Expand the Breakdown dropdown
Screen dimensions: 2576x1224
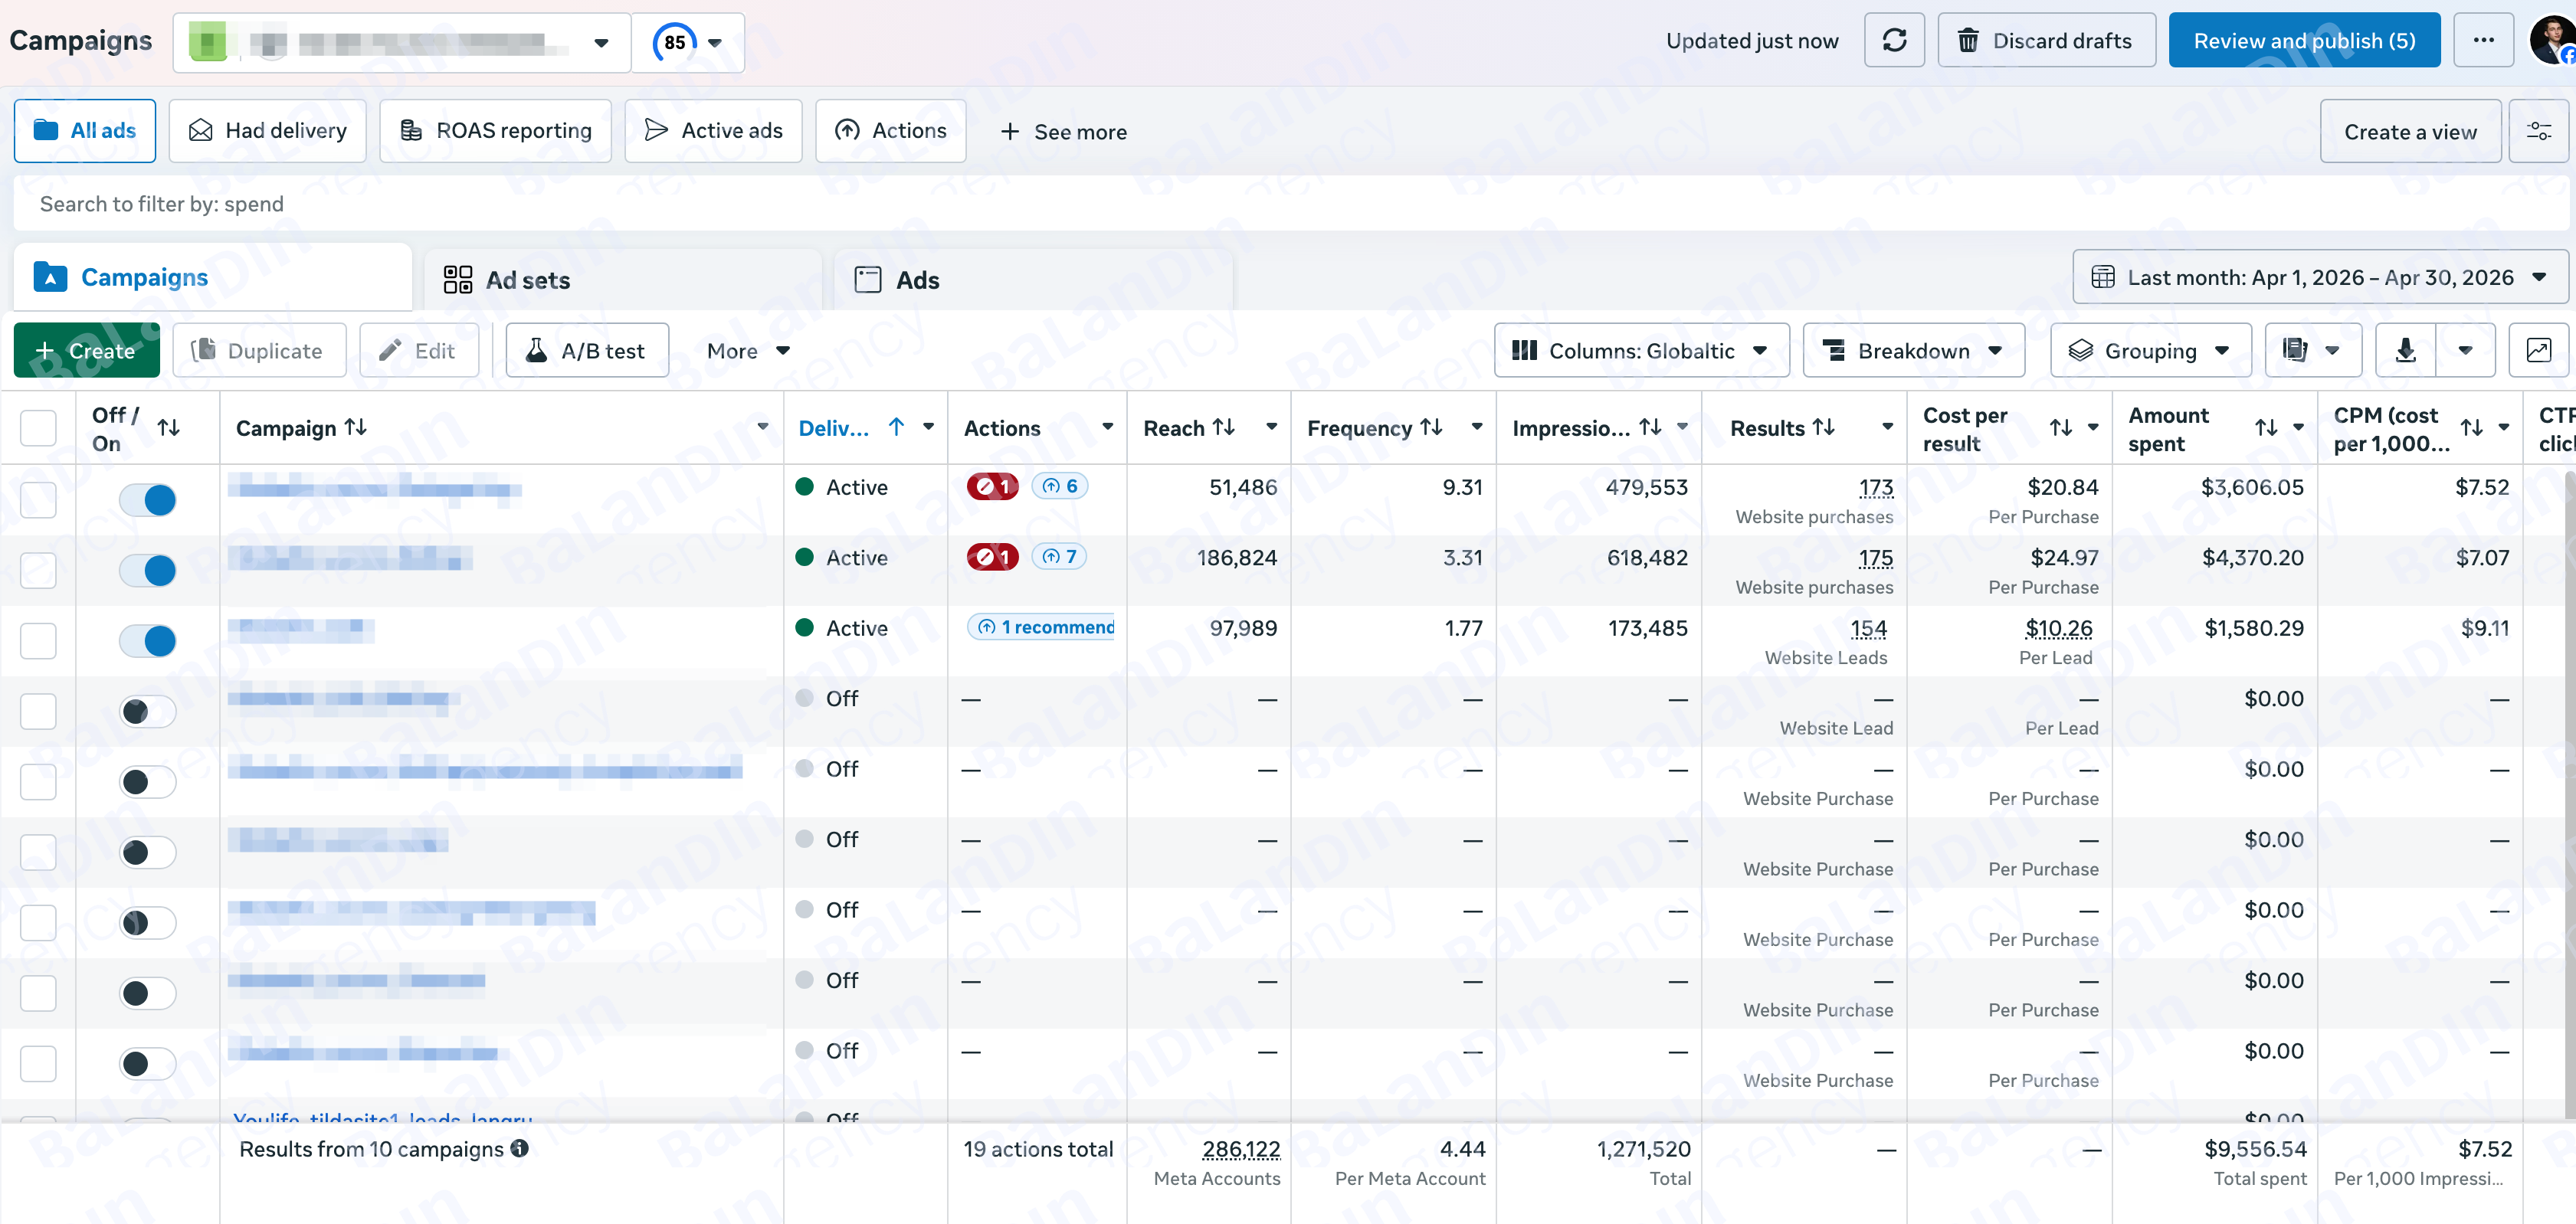[x=1913, y=350]
